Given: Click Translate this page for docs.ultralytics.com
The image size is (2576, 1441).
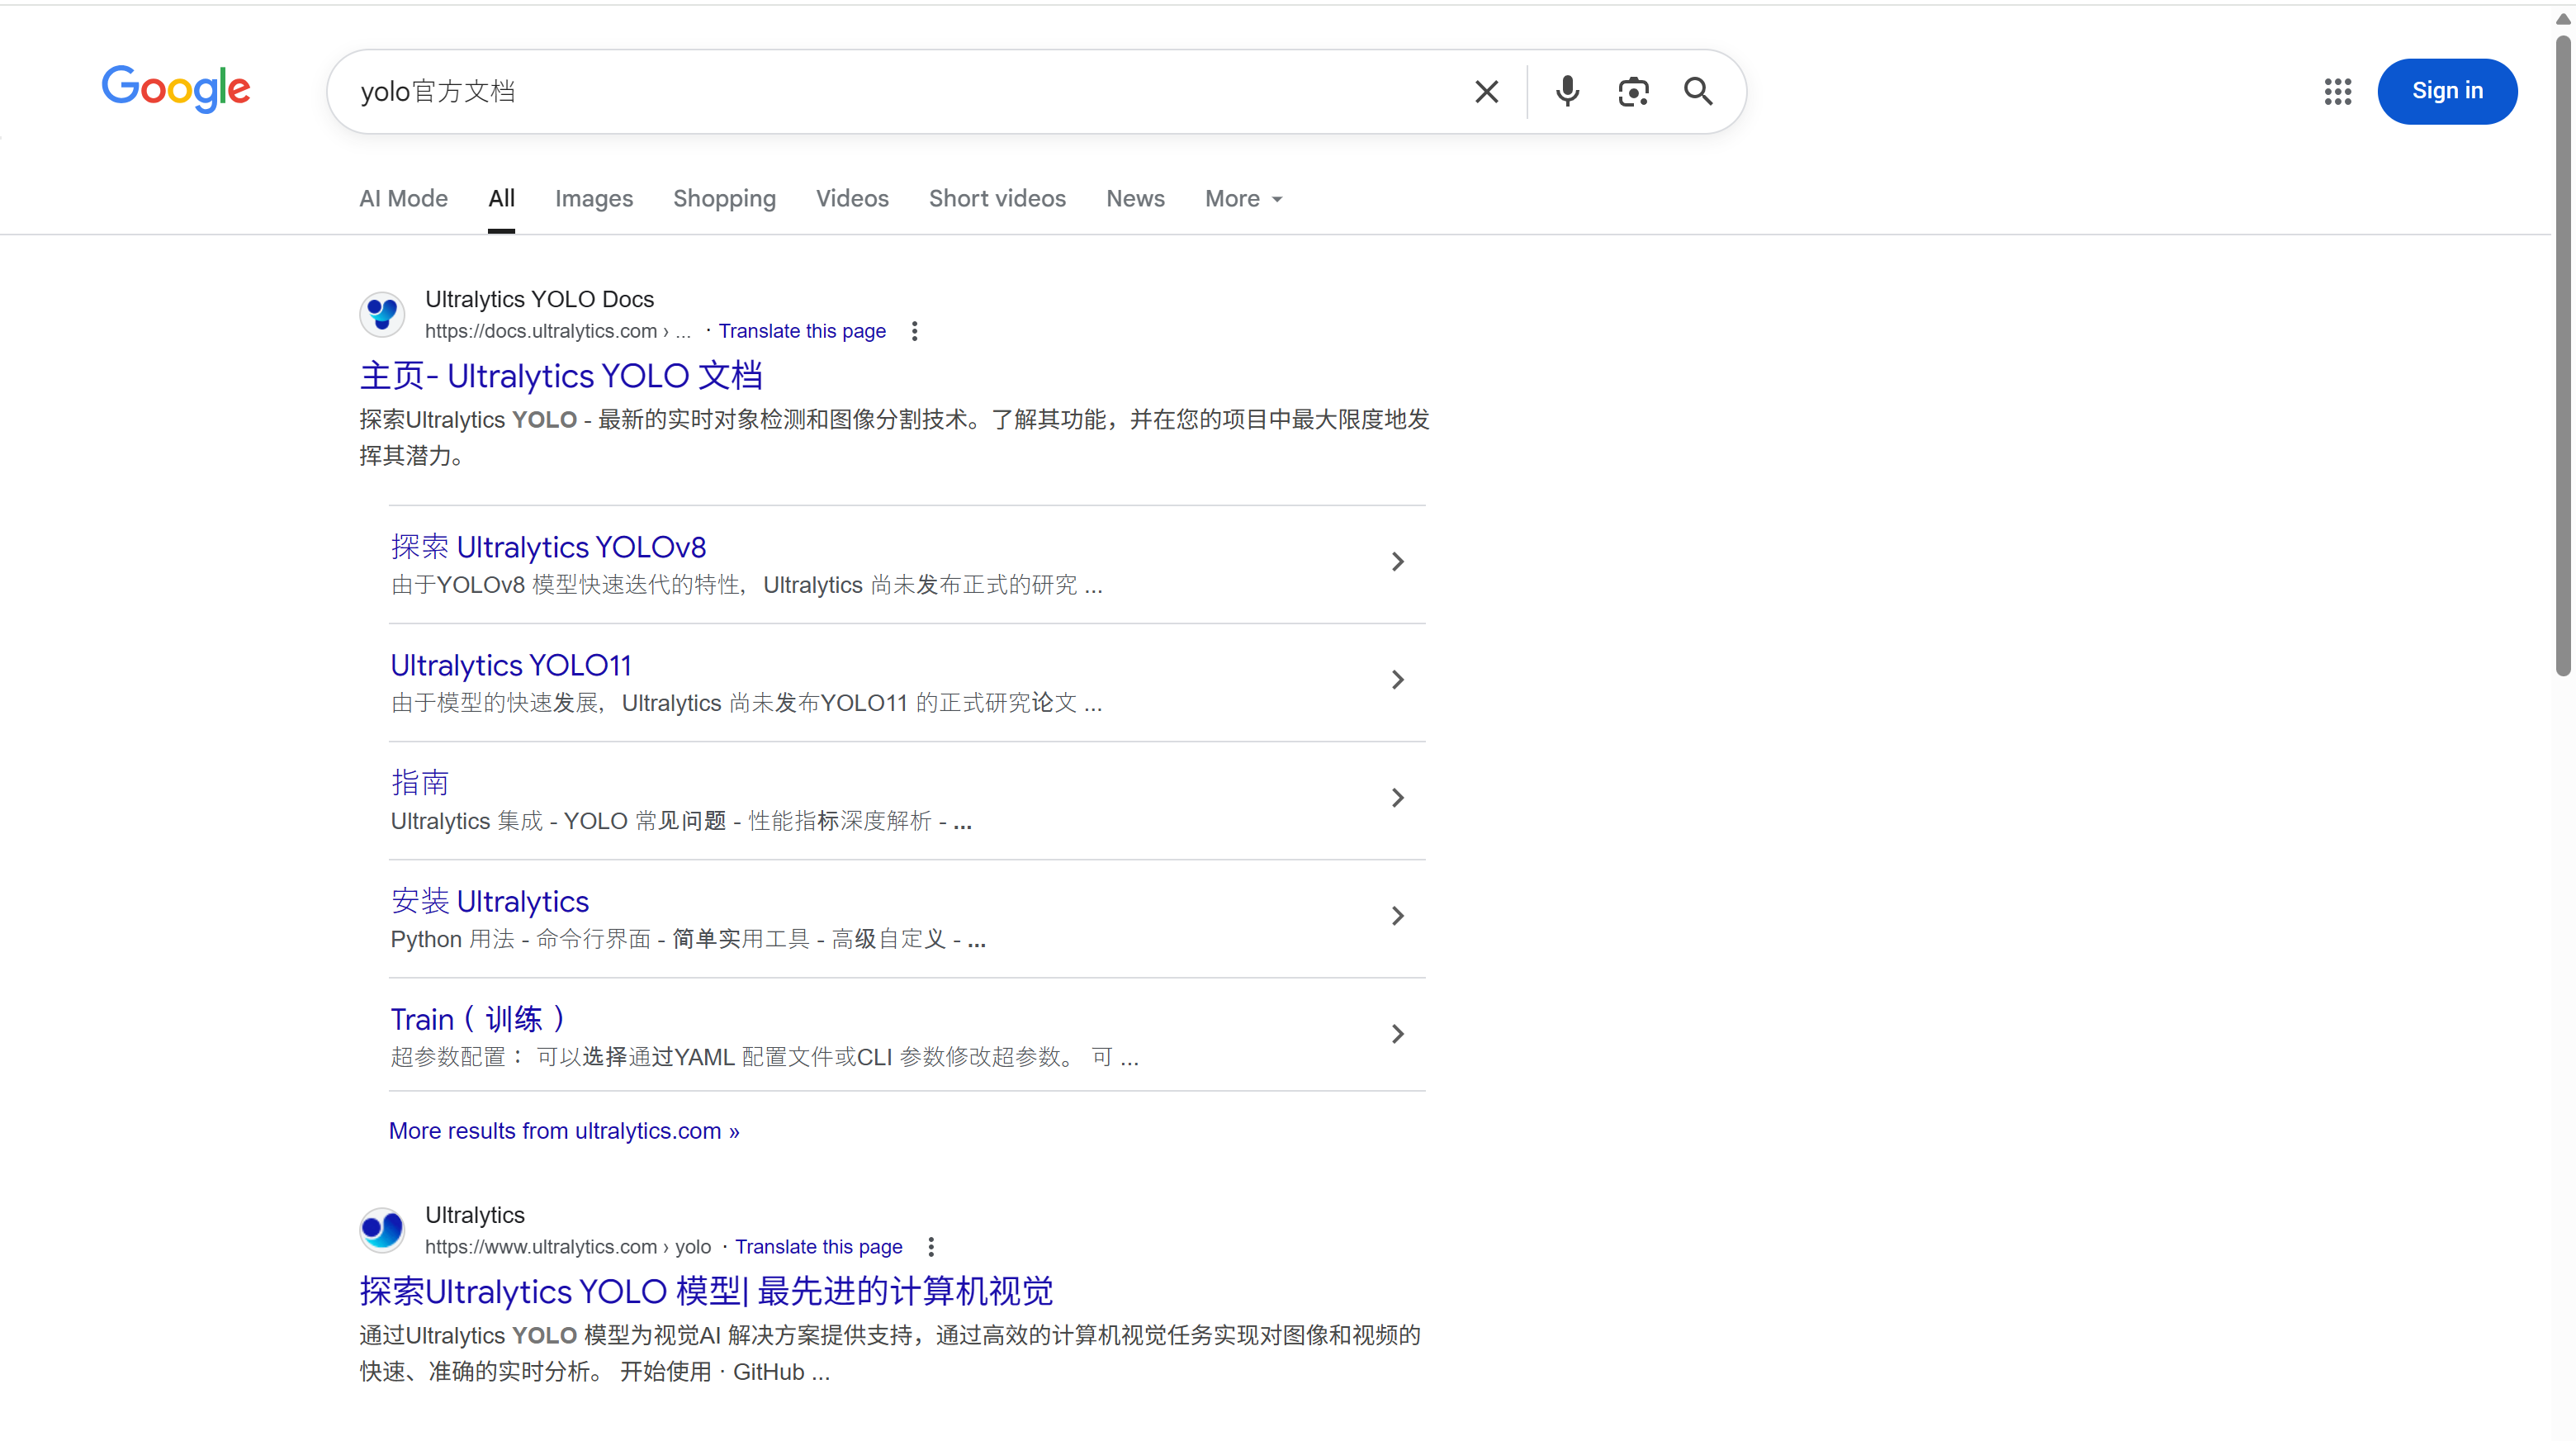Looking at the screenshot, I should 801,331.
